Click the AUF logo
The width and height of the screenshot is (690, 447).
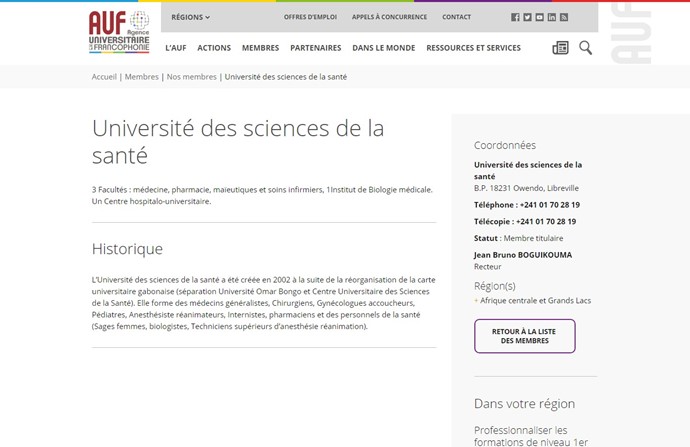[x=118, y=31]
